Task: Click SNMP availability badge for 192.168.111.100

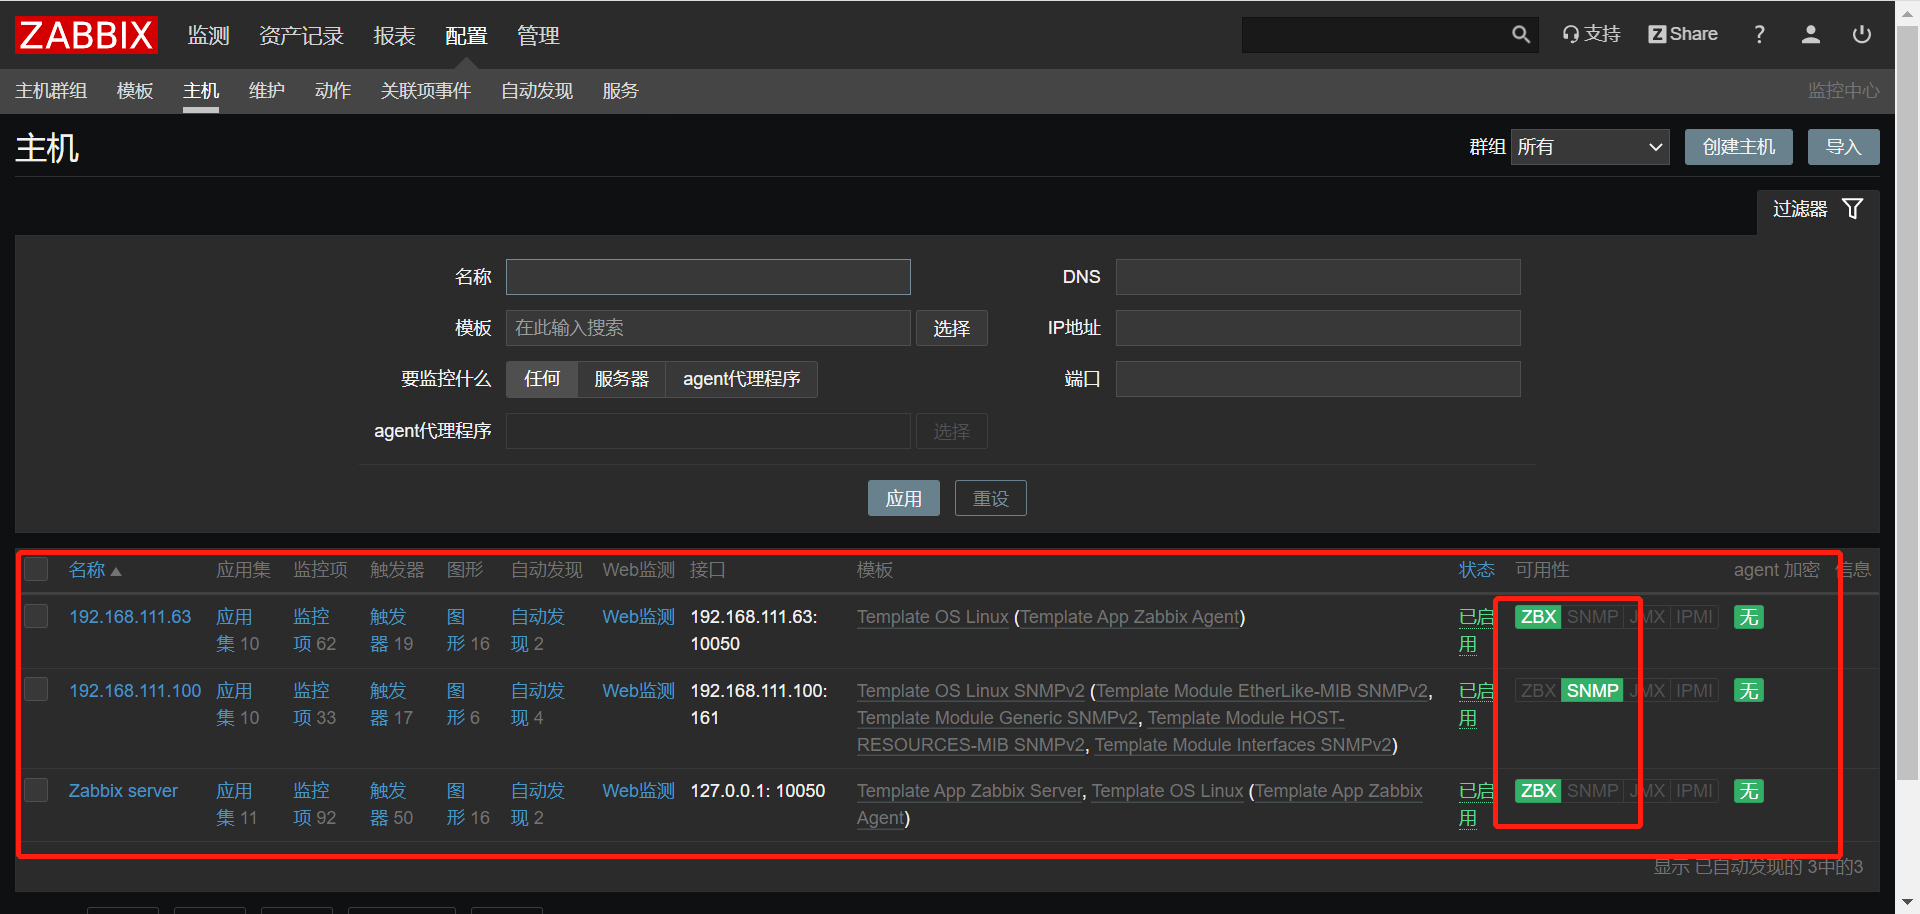Action: [1592, 691]
